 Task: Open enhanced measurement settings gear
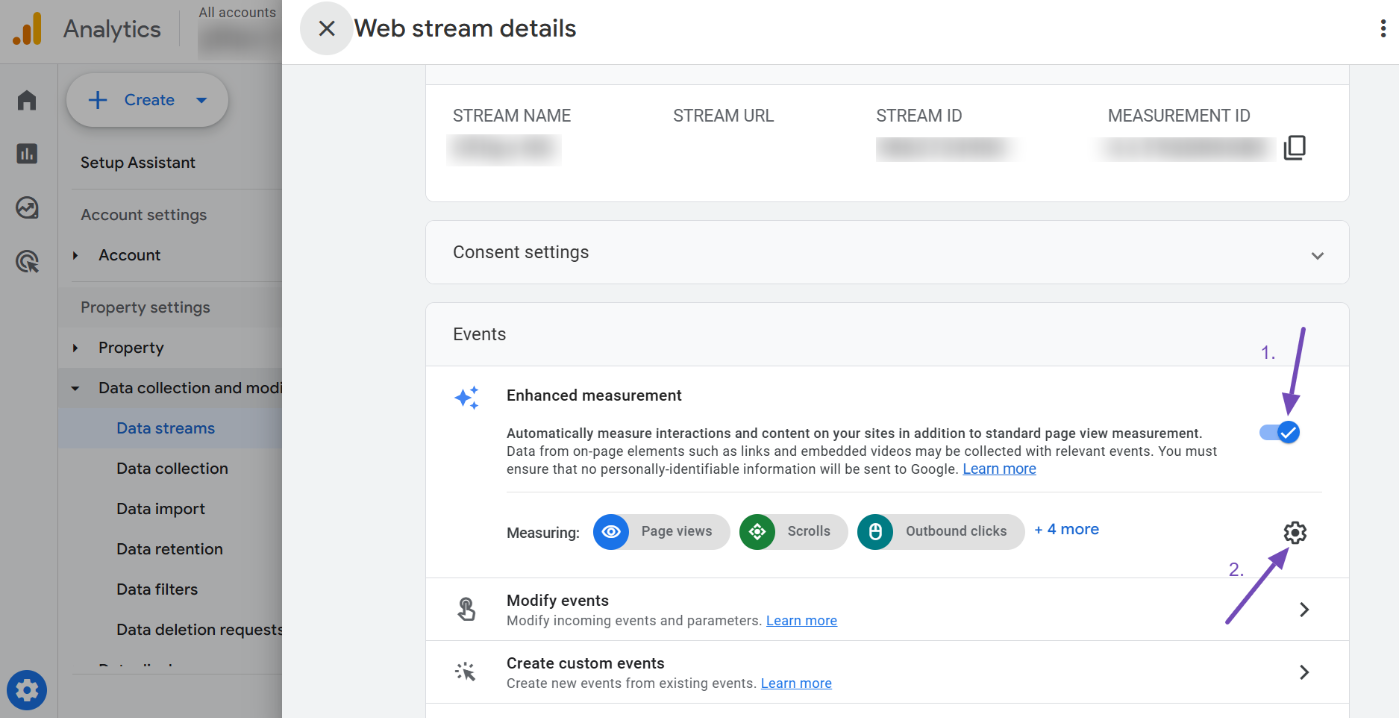1295,533
